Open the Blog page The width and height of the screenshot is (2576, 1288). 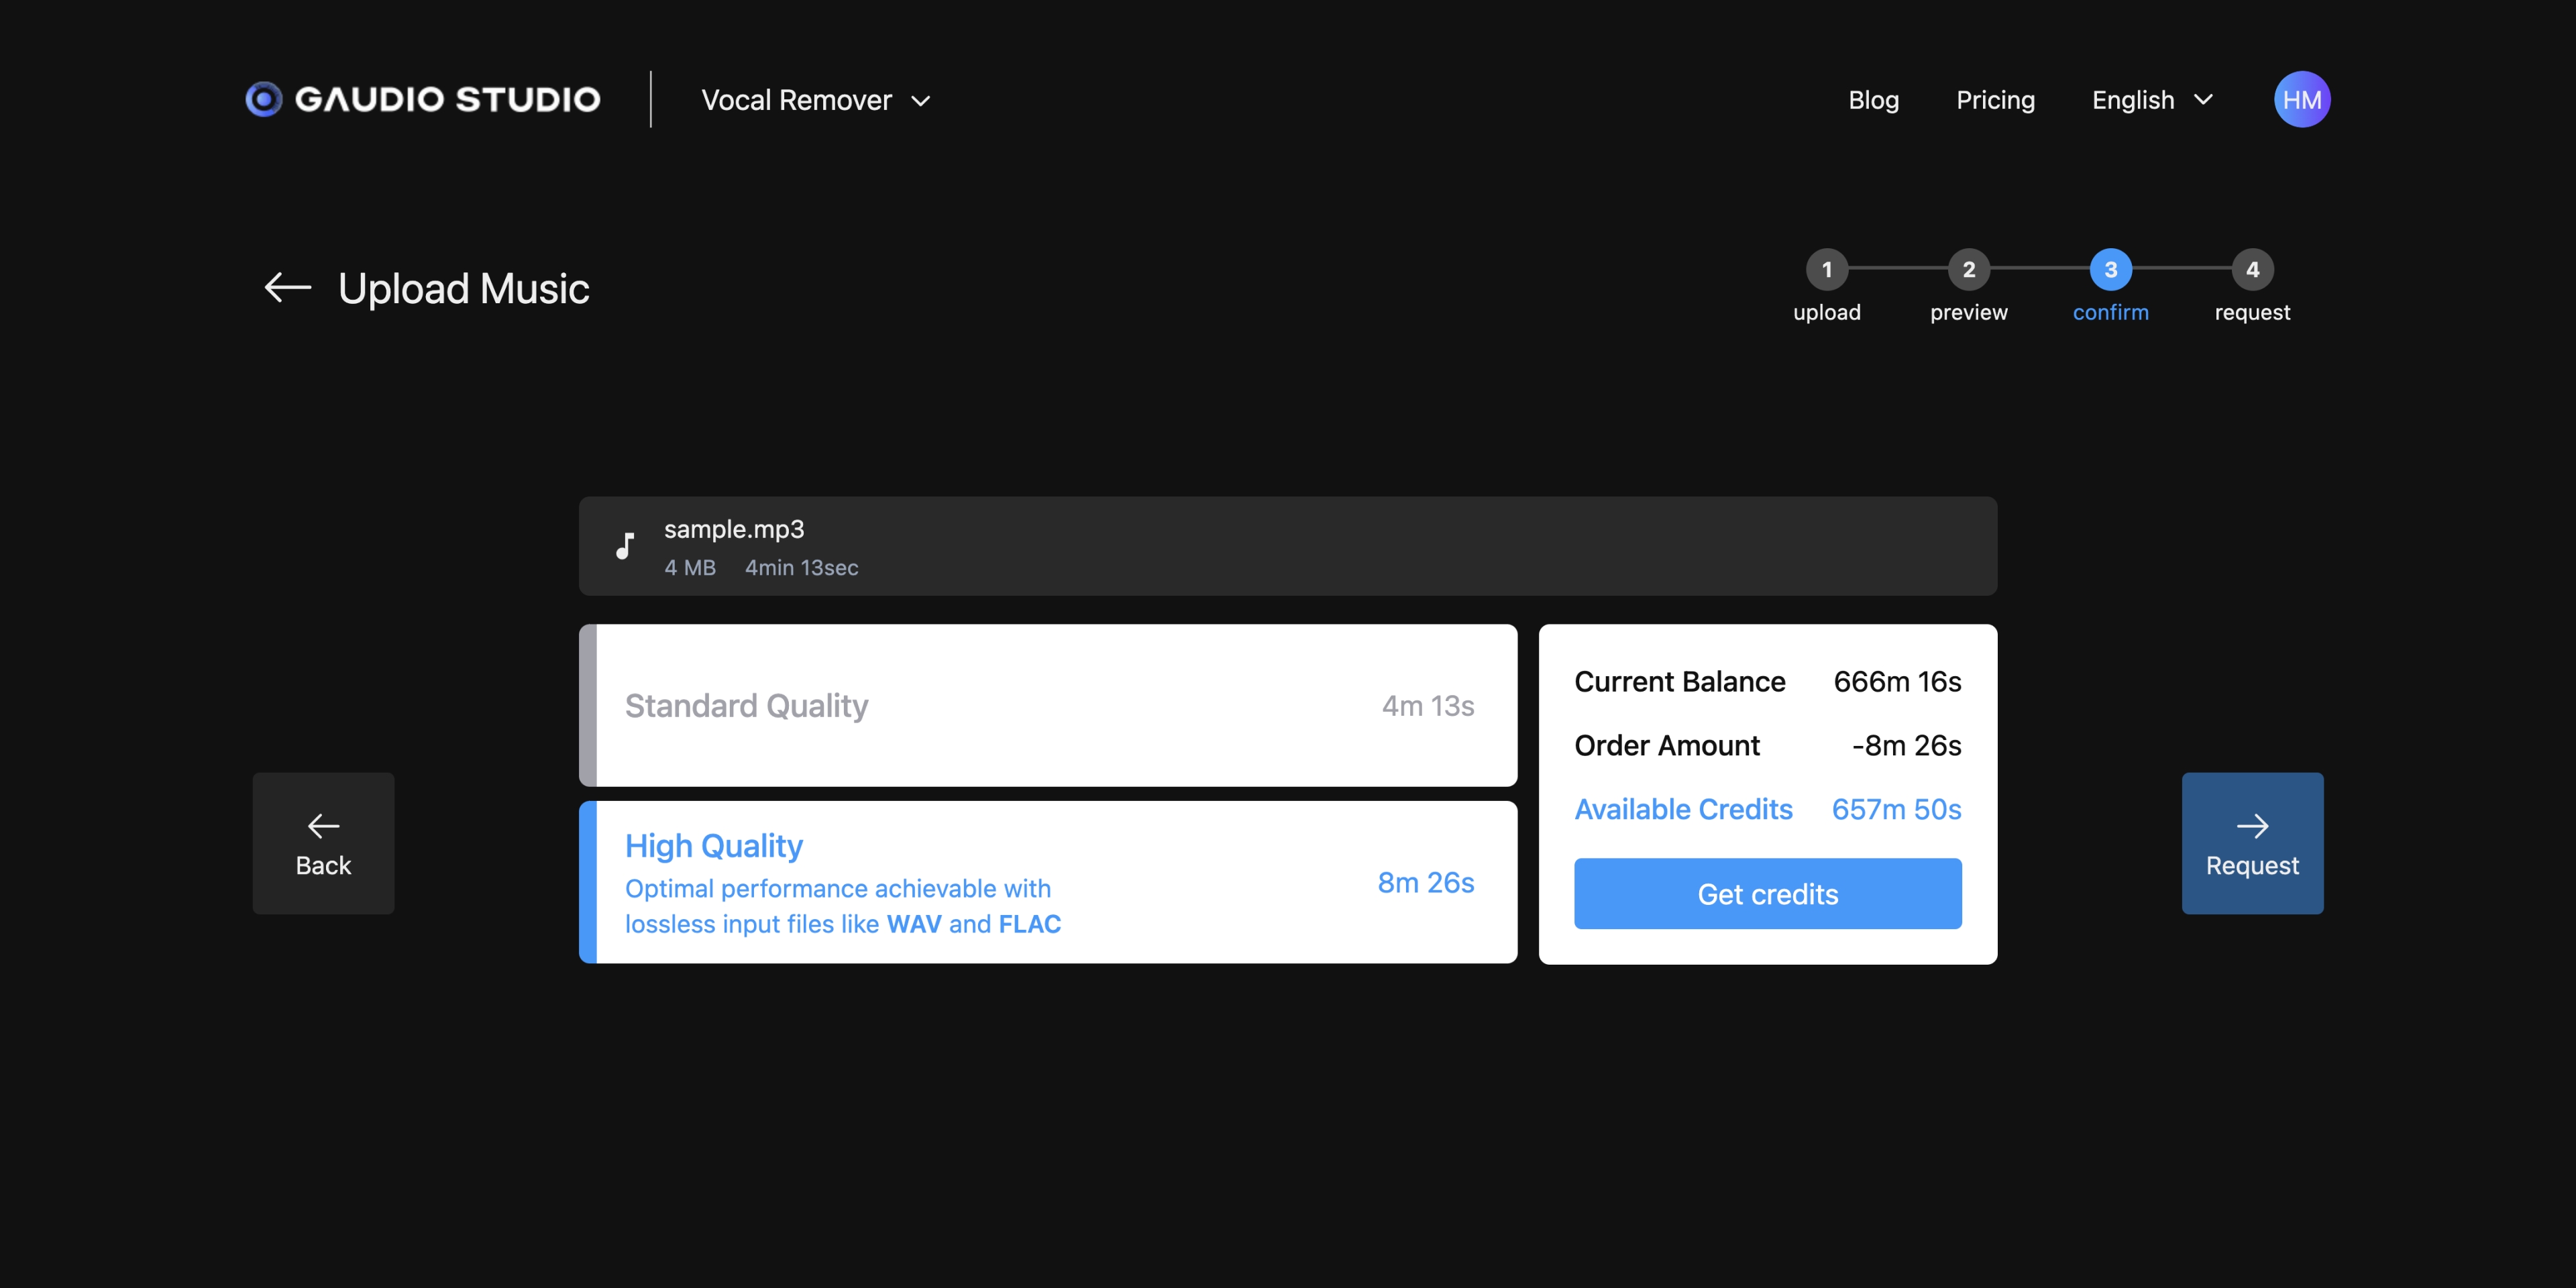[x=1873, y=100]
